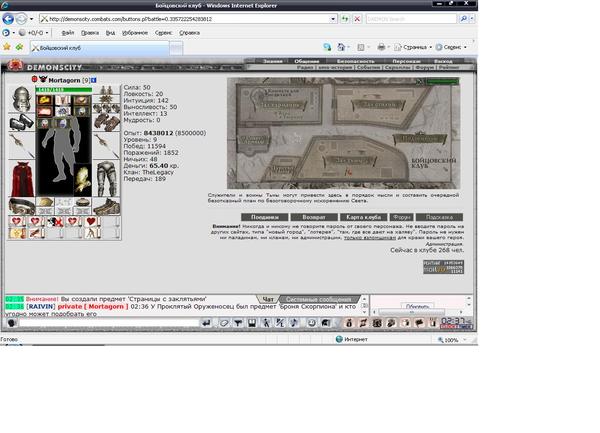This screenshot has height=433, width=600.
Task: Open the Общение top menu
Action: (307, 61)
